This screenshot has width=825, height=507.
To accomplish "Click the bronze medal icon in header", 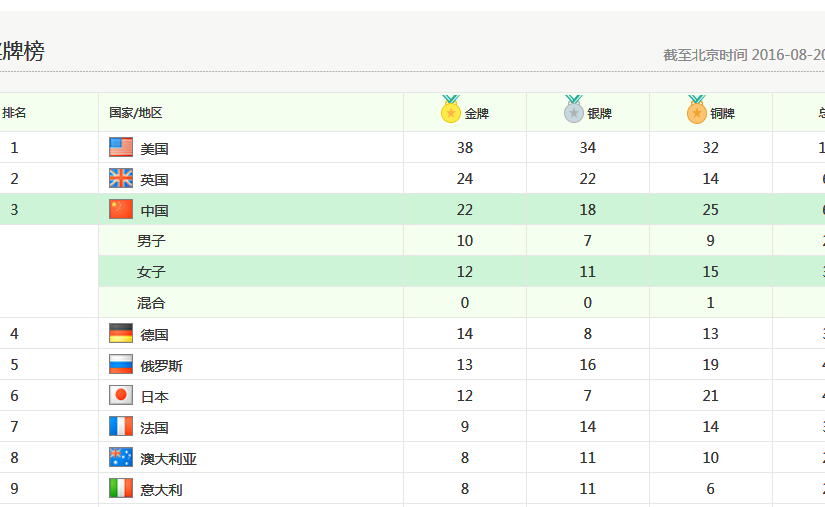I will click(697, 110).
